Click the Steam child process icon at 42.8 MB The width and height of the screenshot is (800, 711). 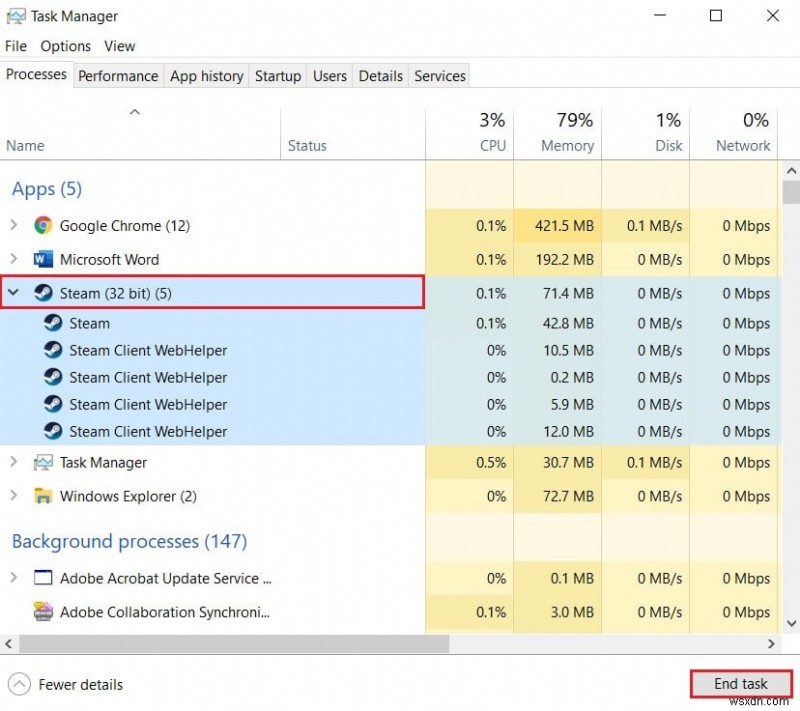coord(53,323)
